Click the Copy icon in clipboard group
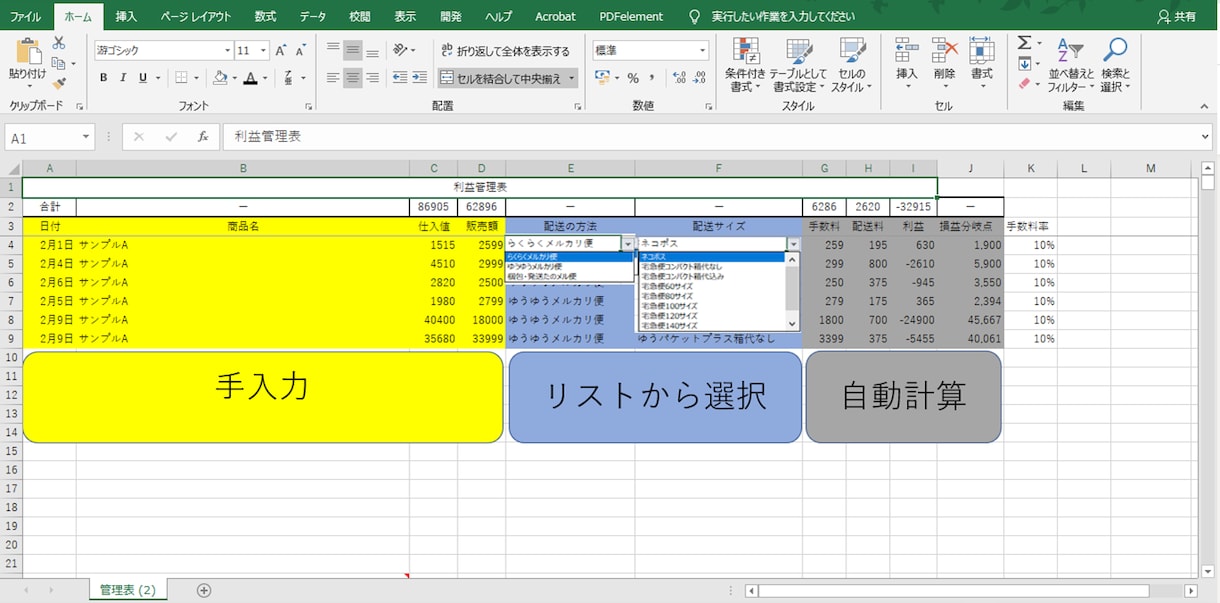Screen dimensions: 1220x603 (57, 64)
